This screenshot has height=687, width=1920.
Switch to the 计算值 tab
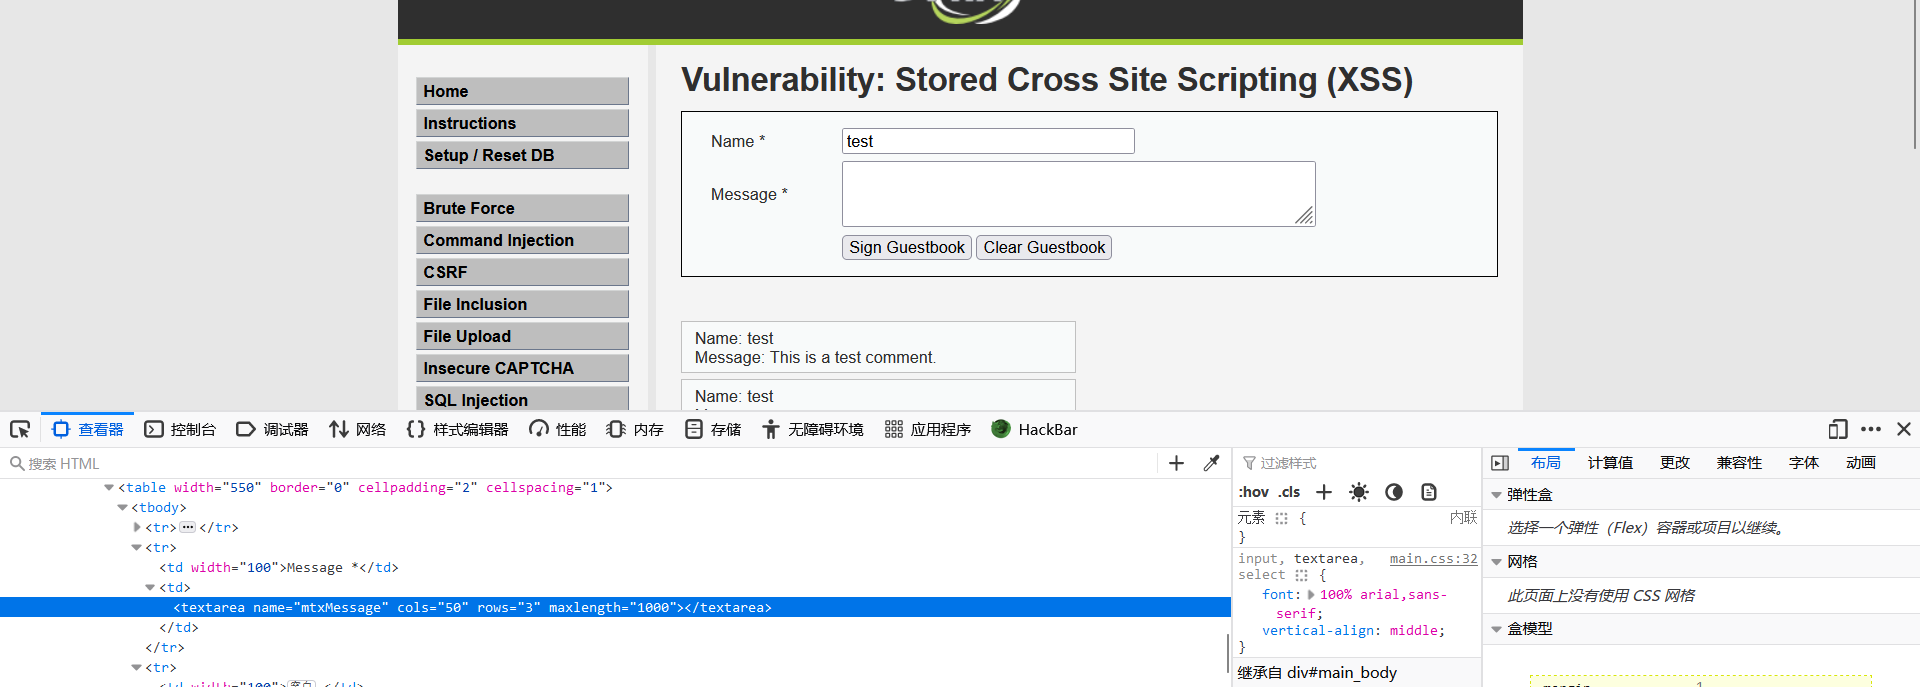point(1610,463)
